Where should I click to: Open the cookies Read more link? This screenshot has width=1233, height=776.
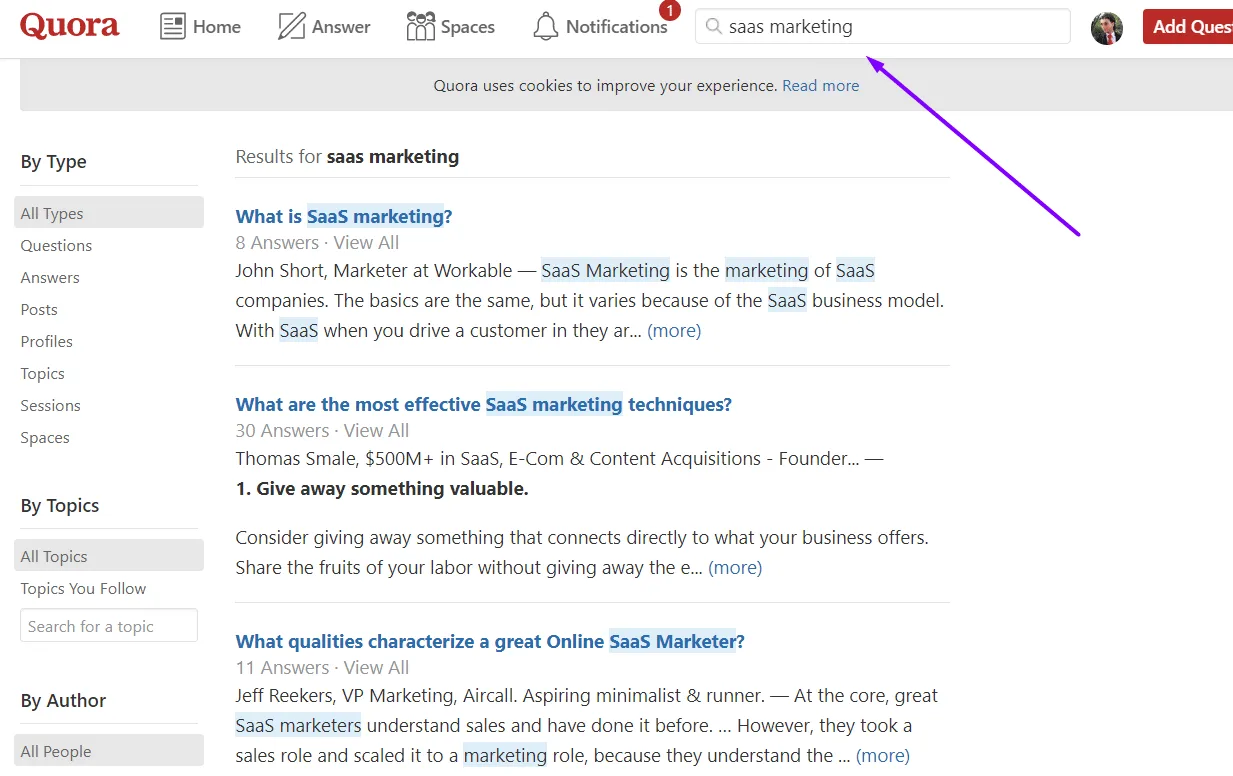820,86
